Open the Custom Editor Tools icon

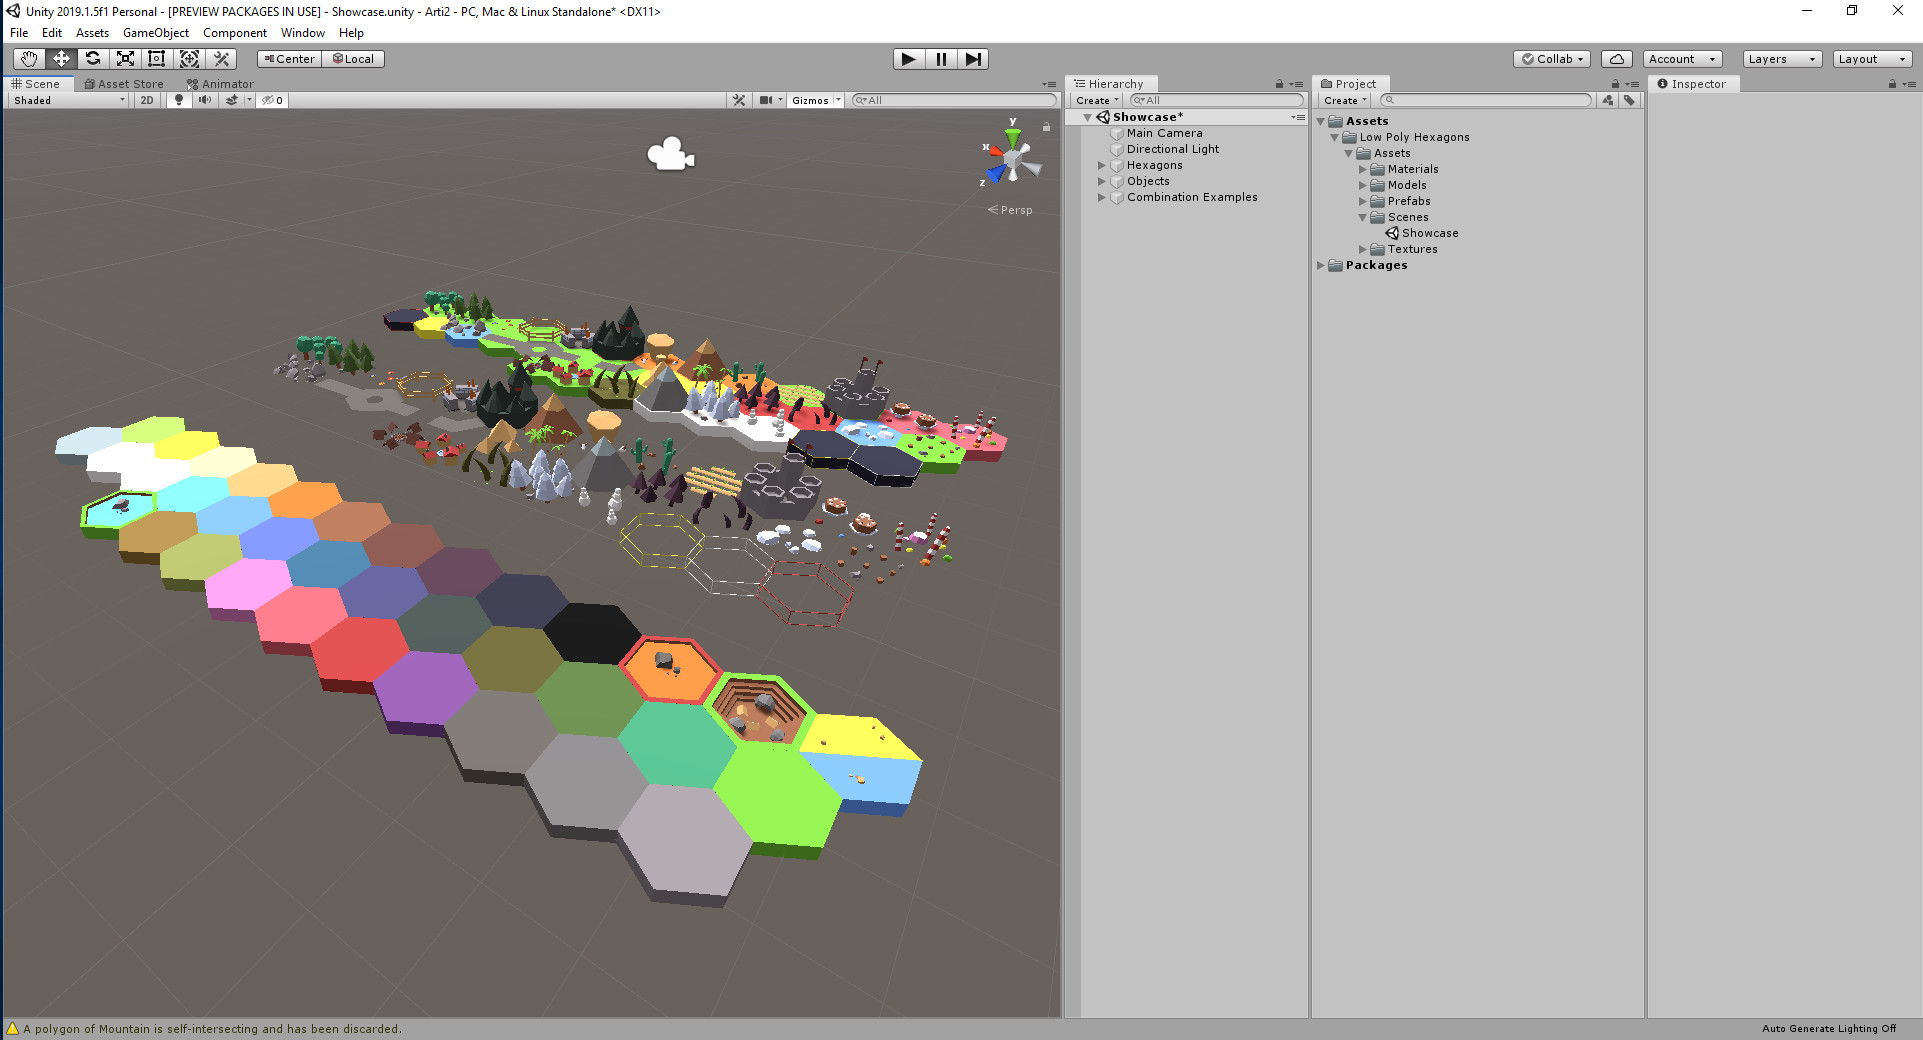coord(221,58)
